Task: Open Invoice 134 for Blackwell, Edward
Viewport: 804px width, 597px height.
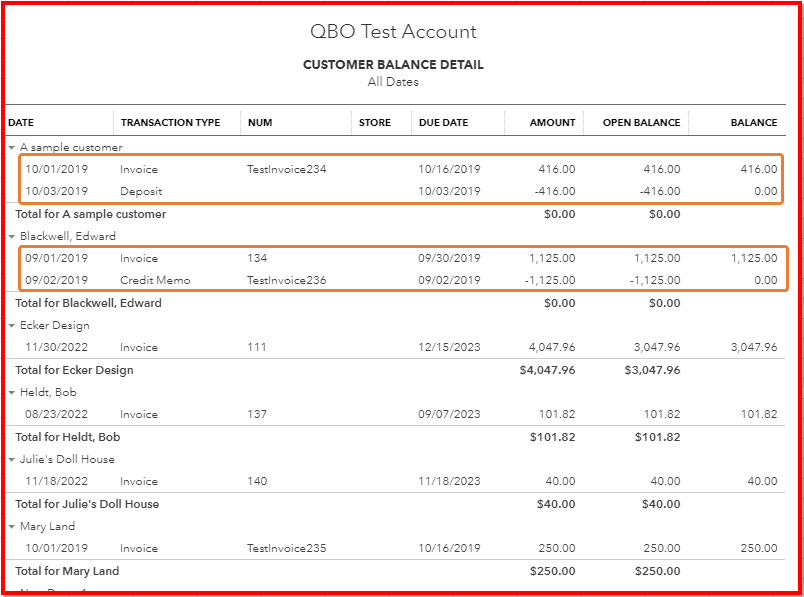Action: coord(257,258)
